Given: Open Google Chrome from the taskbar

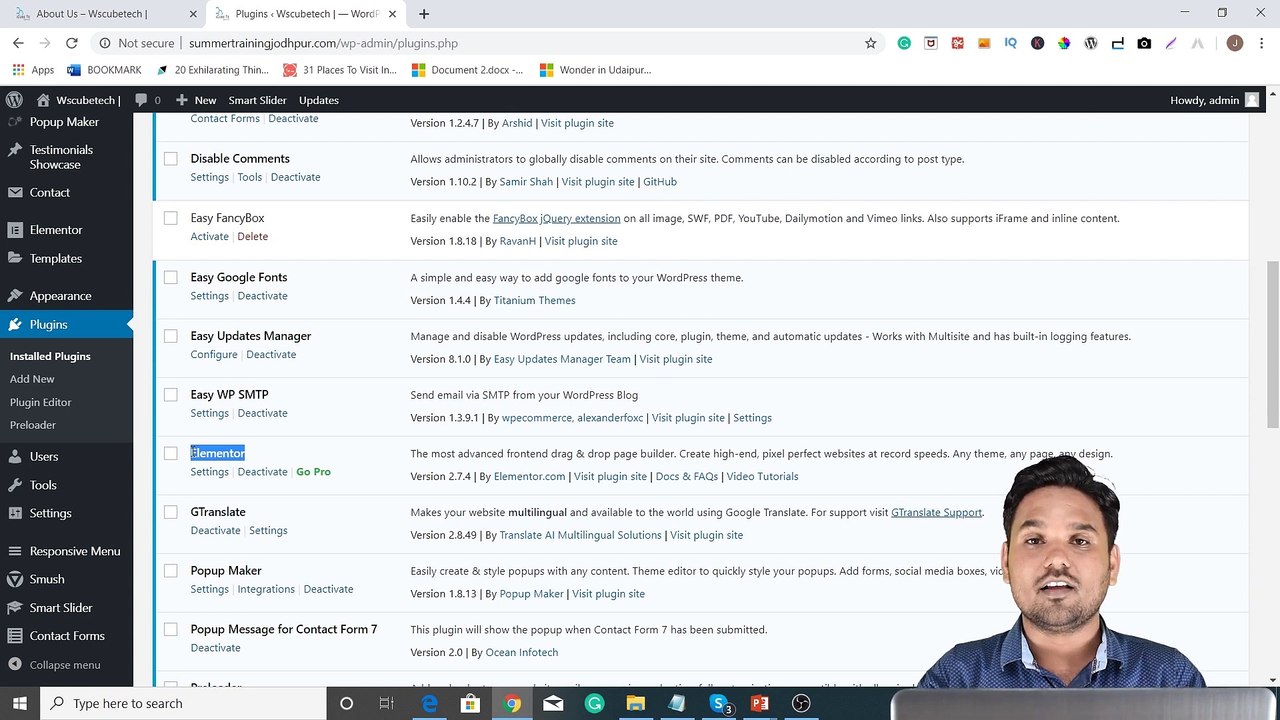Looking at the screenshot, I should click(512, 704).
